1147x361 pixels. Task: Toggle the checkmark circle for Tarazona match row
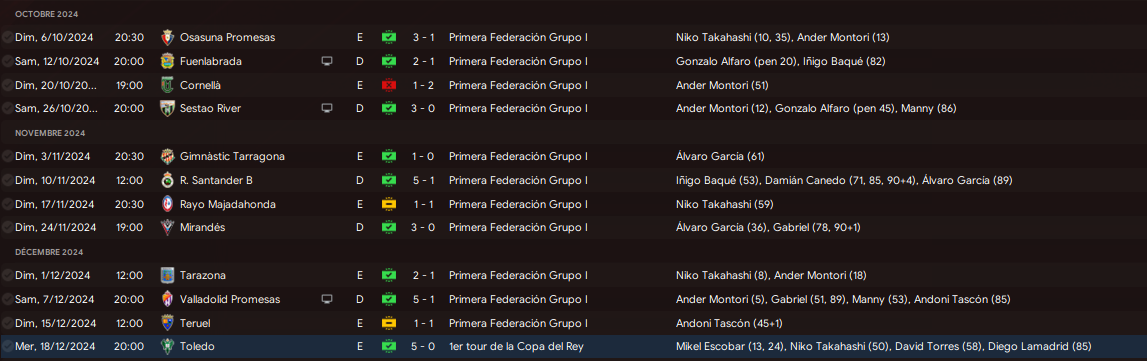pyautogui.click(x=7, y=276)
